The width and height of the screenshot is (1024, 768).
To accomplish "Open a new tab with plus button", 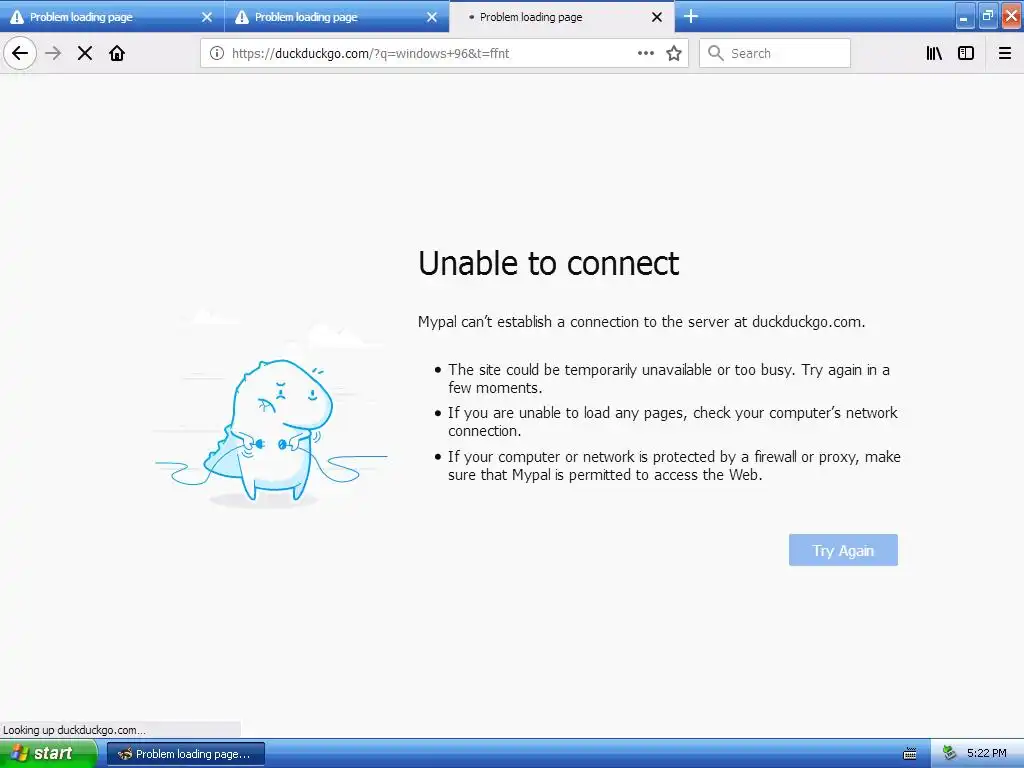I will pos(691,16).
